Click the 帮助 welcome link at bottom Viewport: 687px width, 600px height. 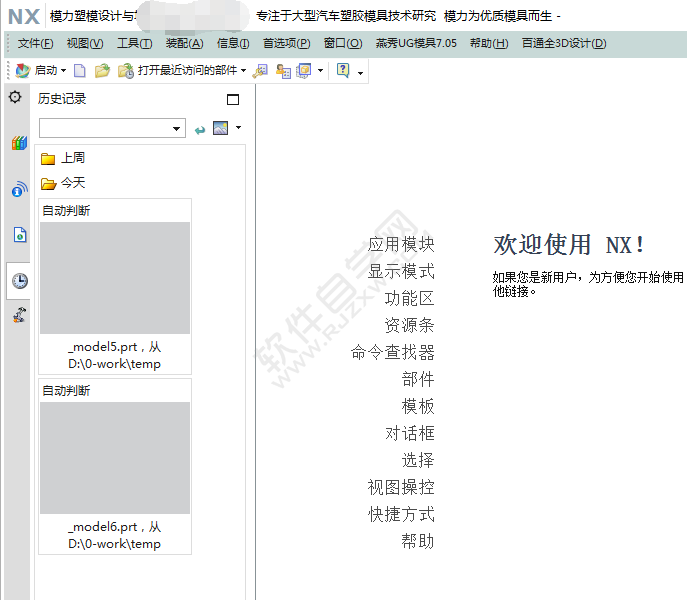pyautogui.click(x=418, y=541)
